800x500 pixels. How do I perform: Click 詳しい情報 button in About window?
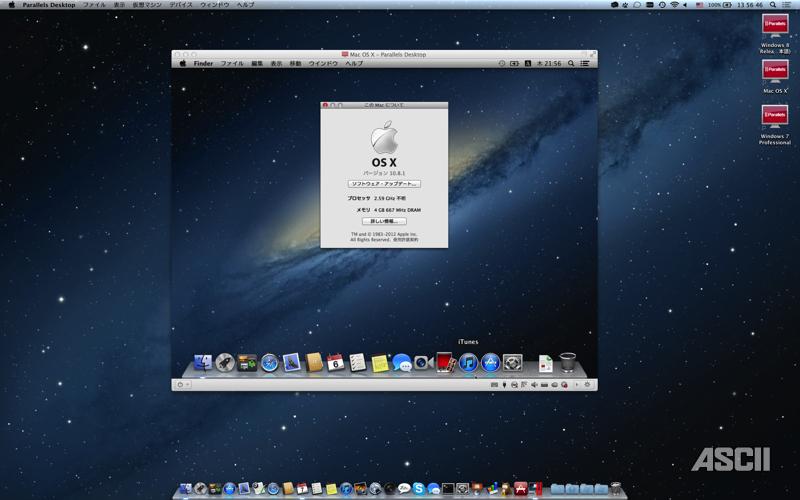click(x=384, y=221)
